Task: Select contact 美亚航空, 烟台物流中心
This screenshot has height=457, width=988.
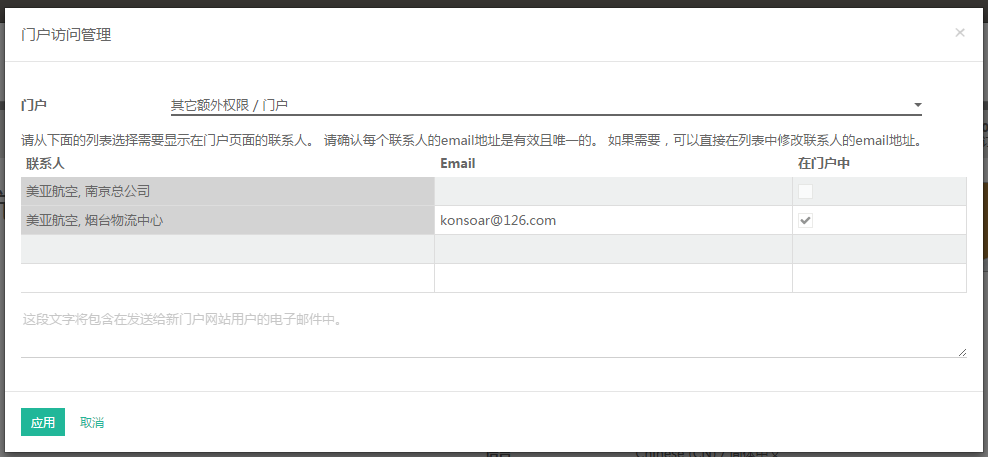Action: (x=227, y=221)
